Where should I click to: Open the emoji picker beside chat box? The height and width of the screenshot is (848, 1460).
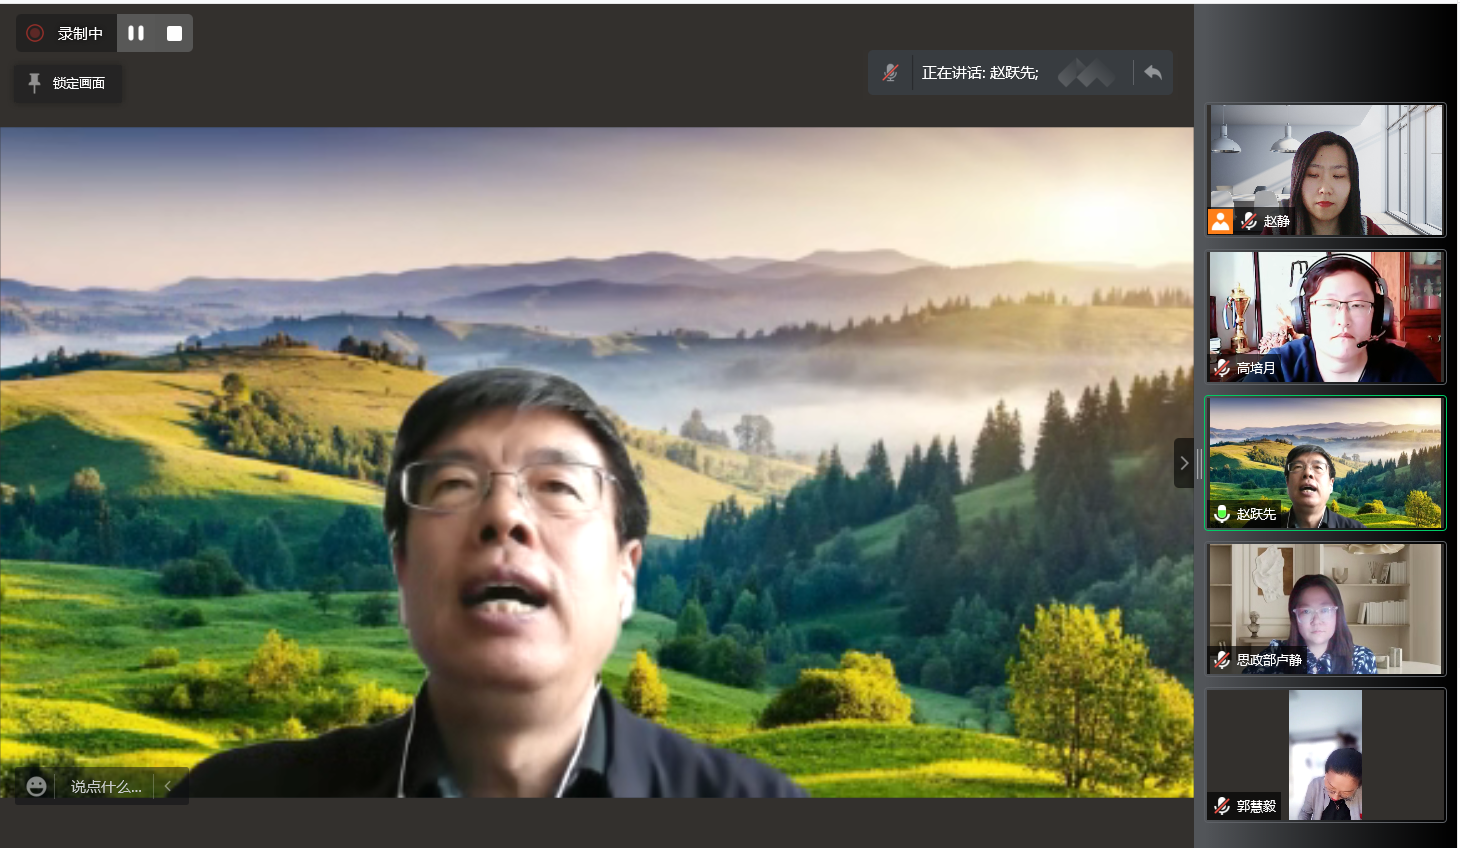[36, 786]
